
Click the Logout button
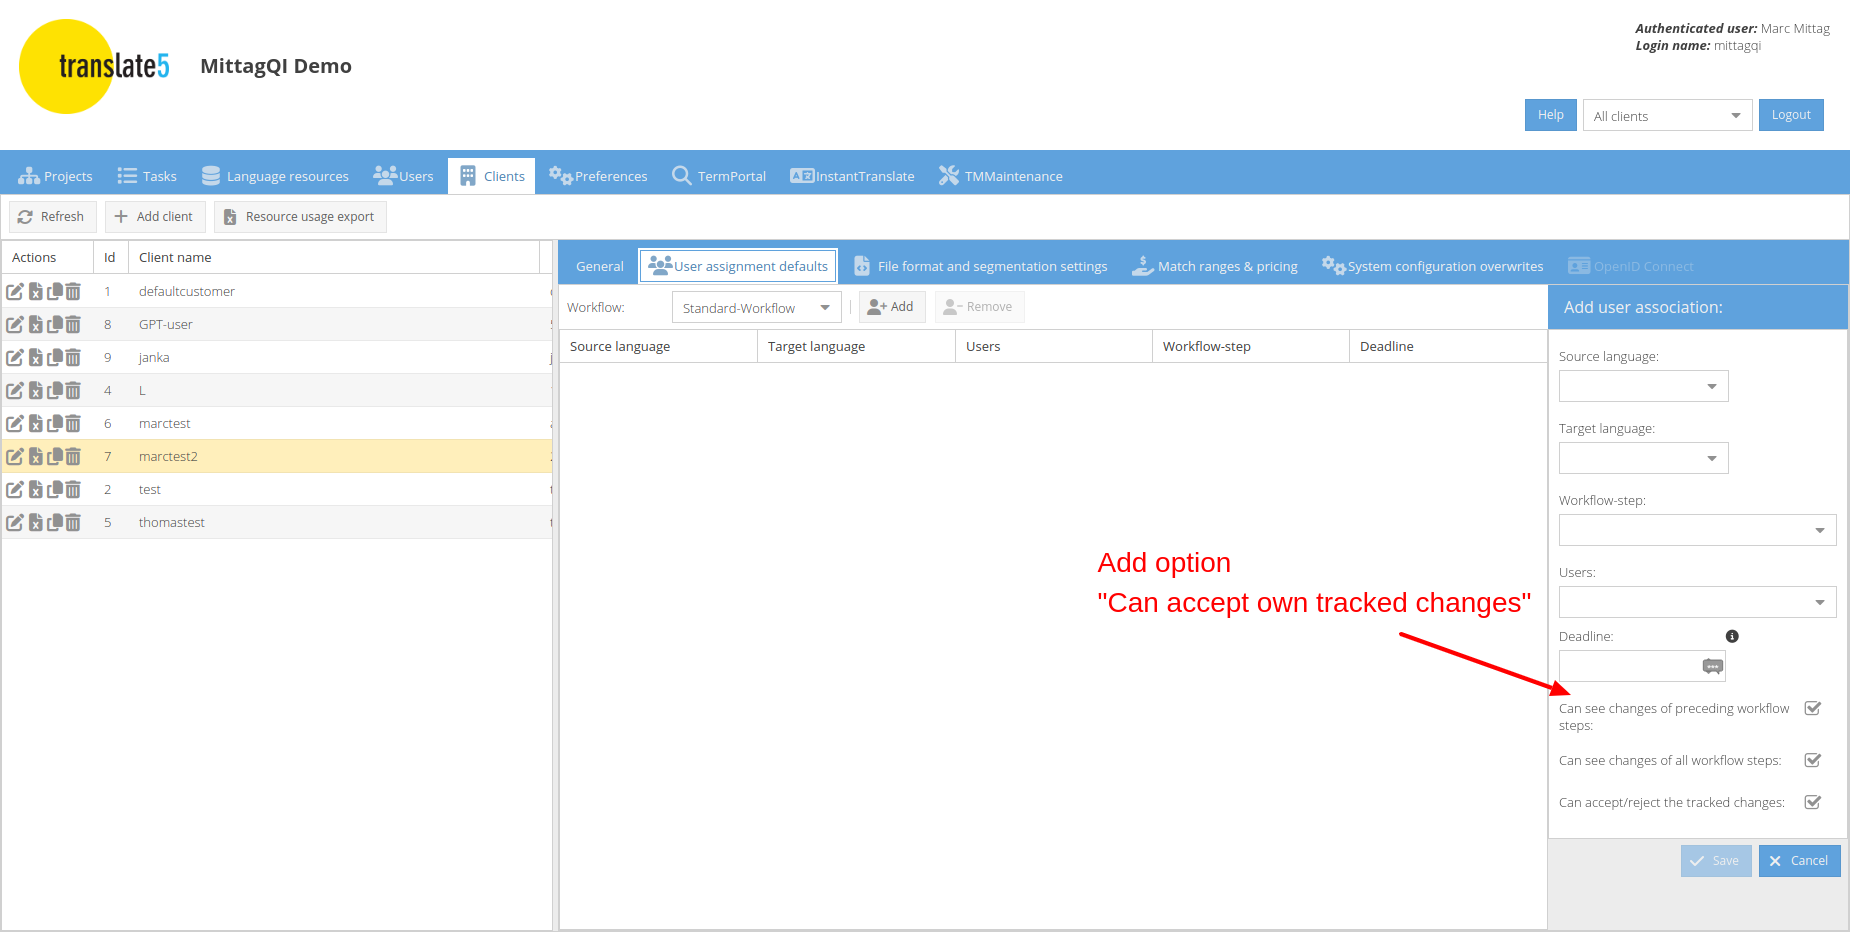(1790, 115)
